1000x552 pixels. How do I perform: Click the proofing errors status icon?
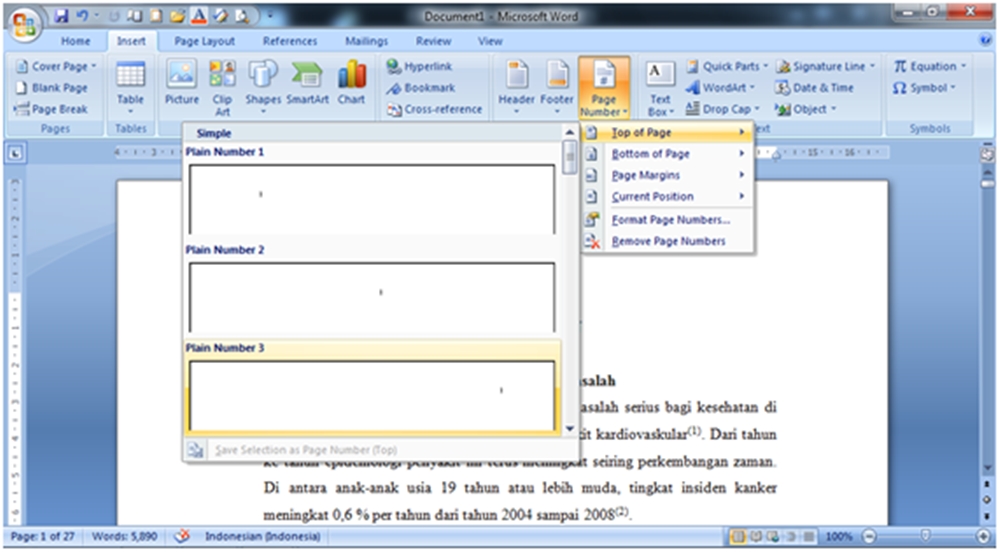182,537
